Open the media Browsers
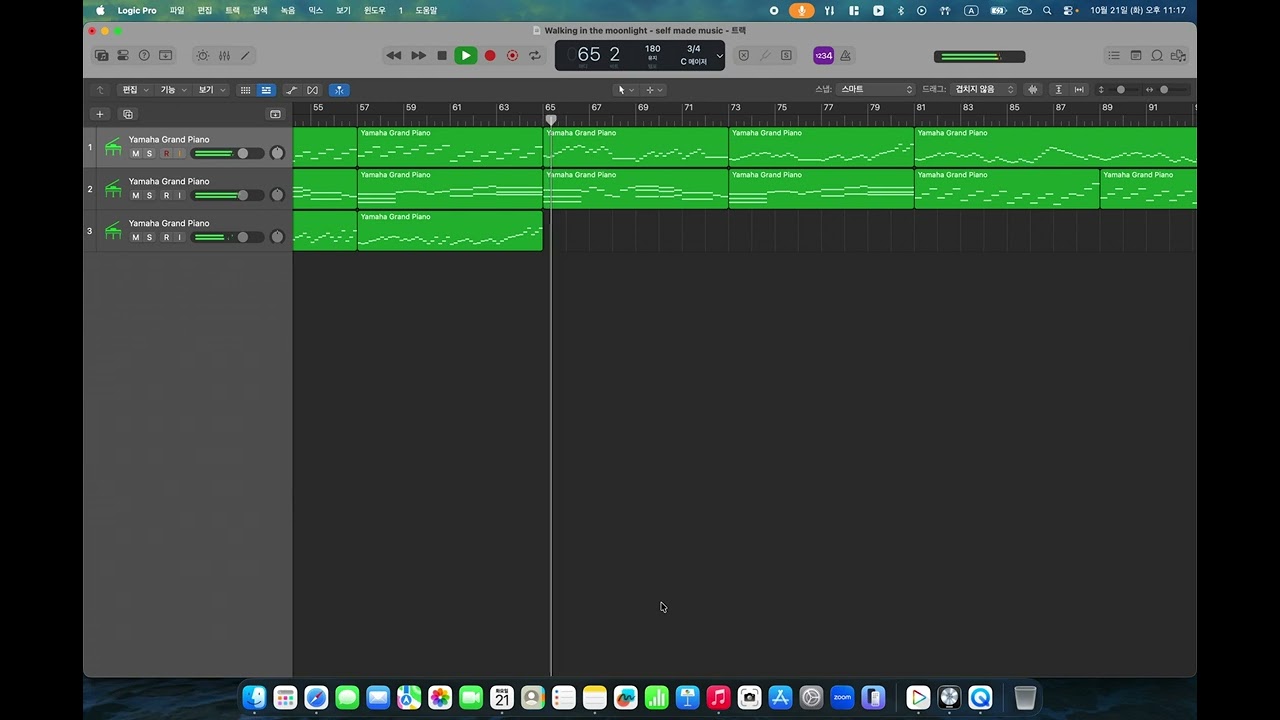Screen dimensions: 1280x720 [x=1179, y=56]
